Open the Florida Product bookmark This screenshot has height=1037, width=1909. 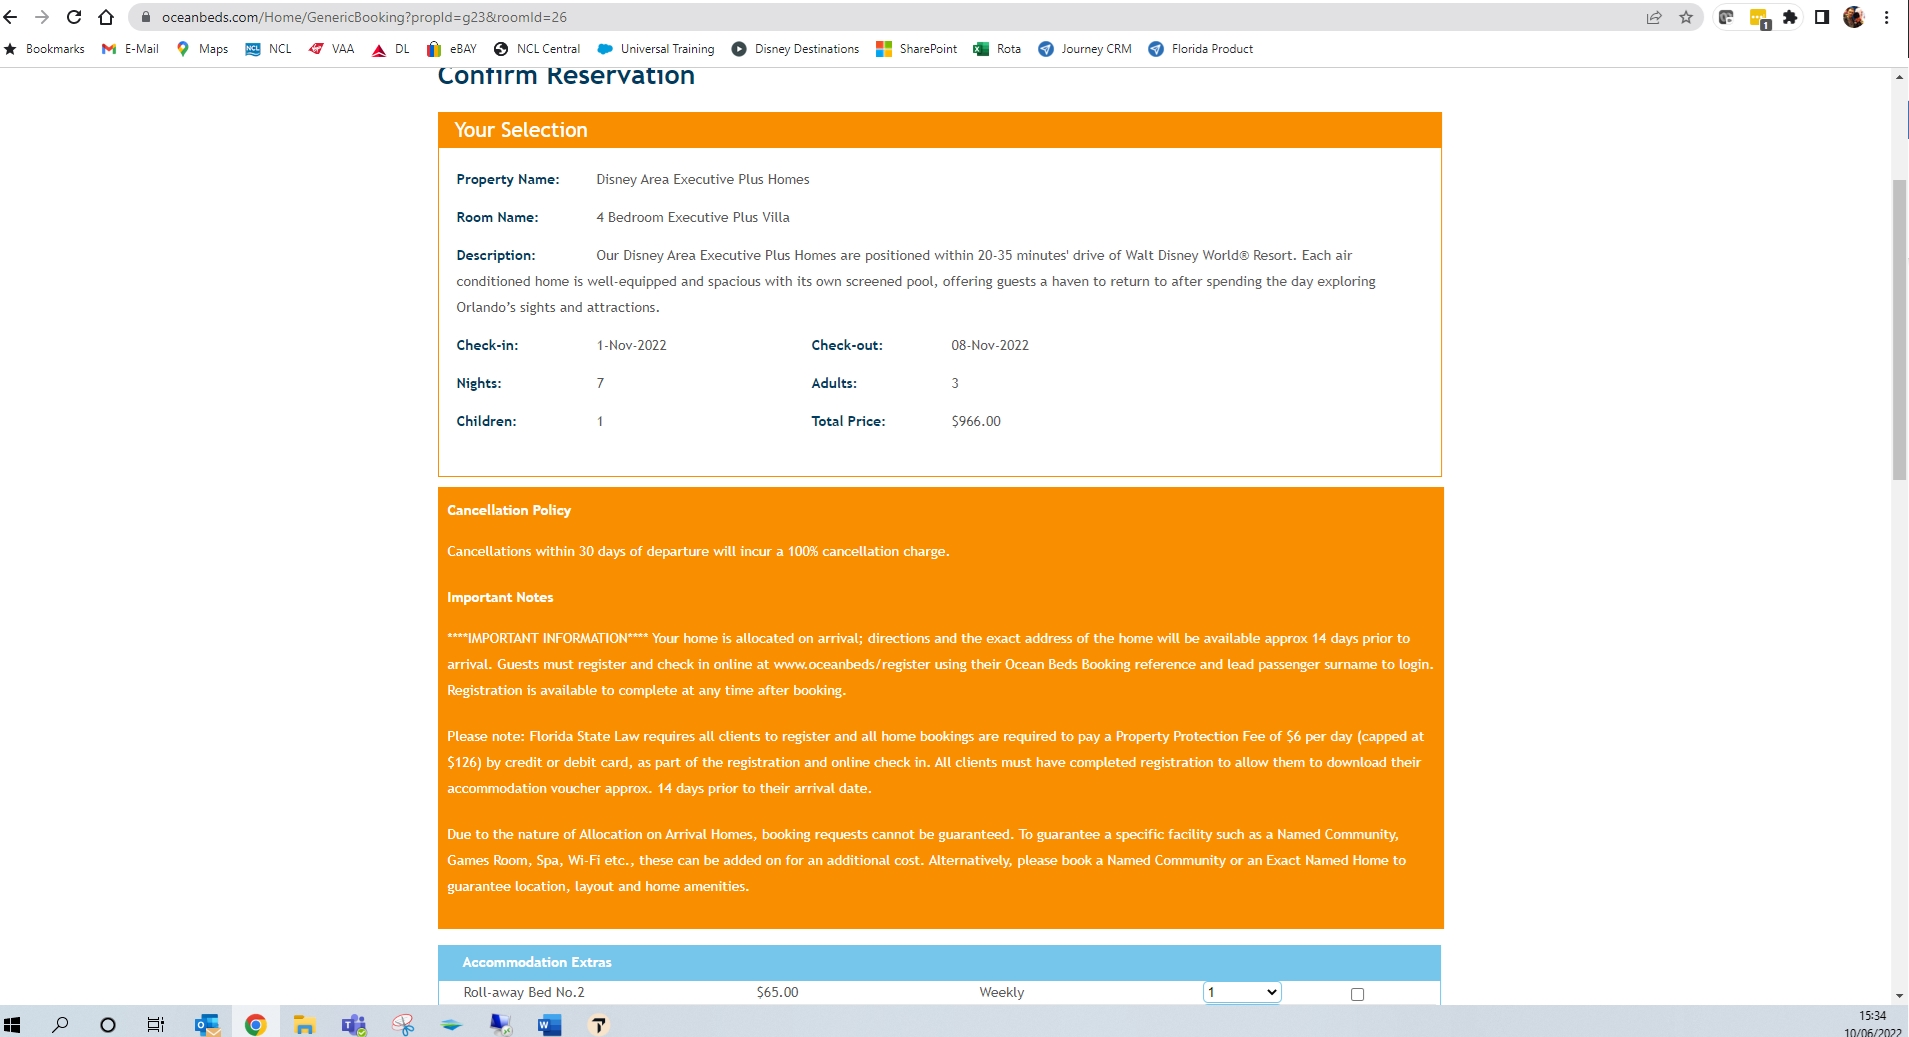click(x=1201, y=49)
